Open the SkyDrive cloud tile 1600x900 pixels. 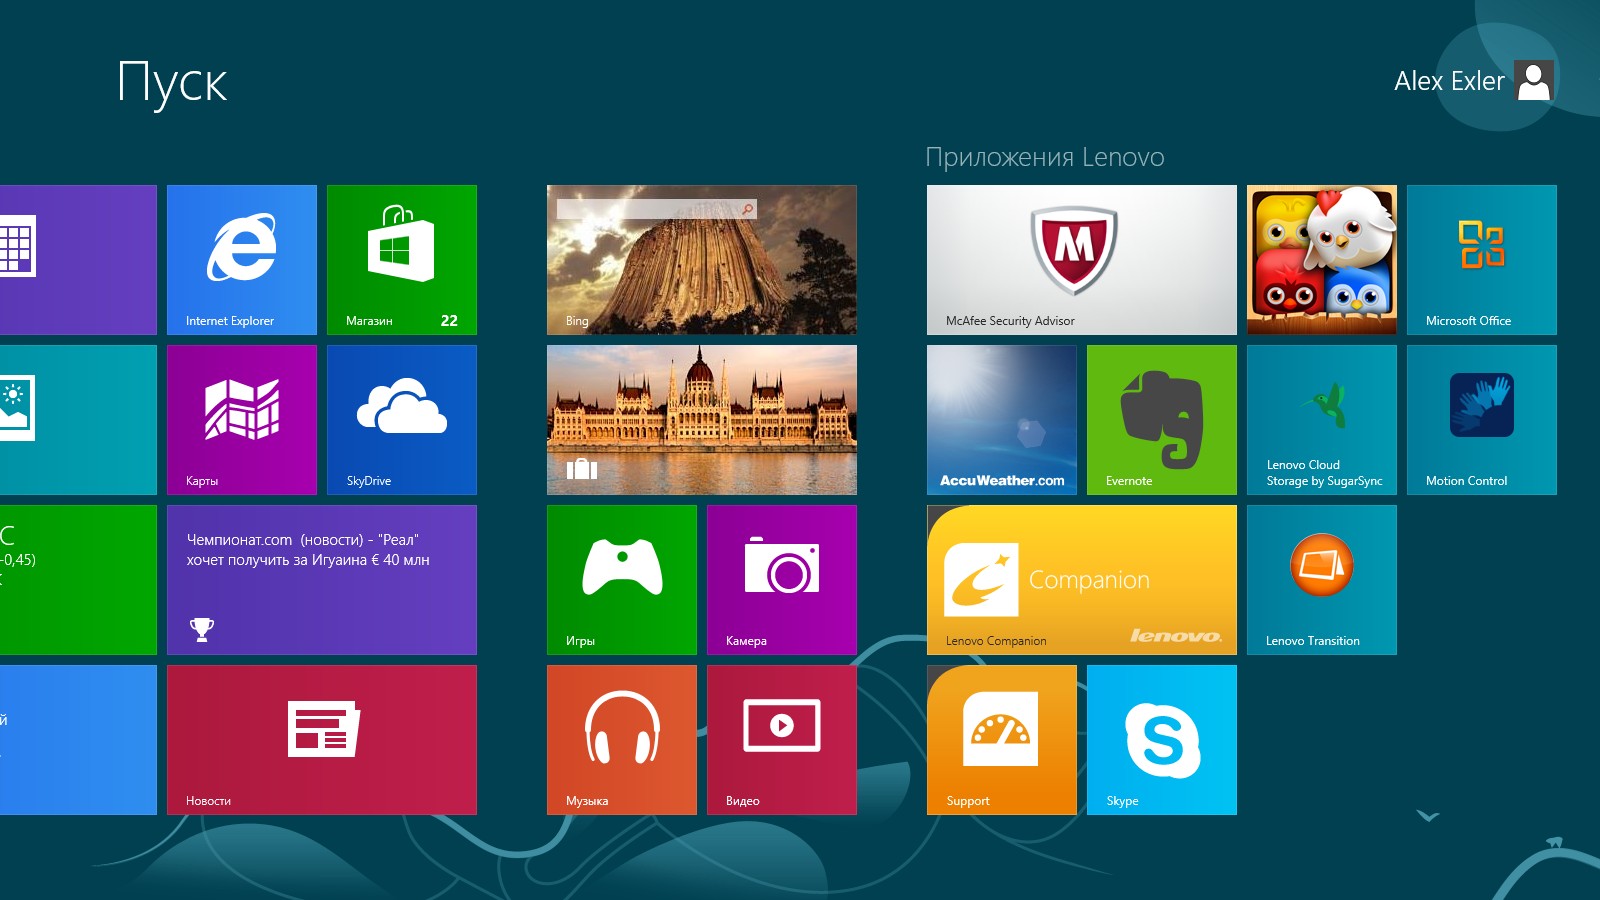click(x=402, y=420)
